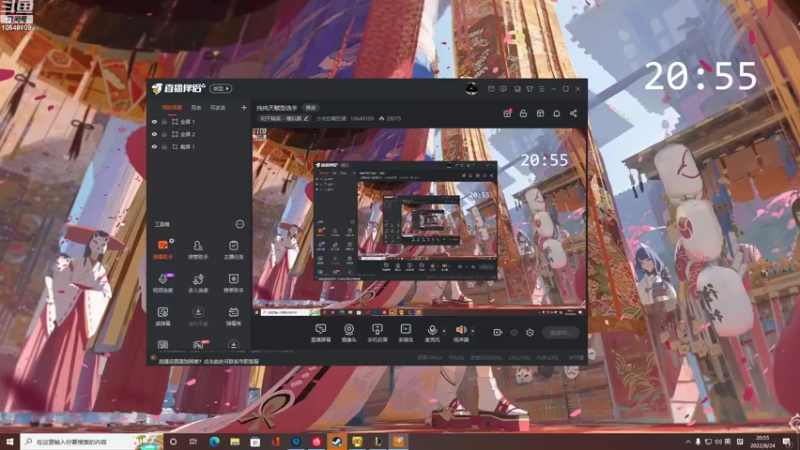Add a new scene with the plus button
The width and height of the screenshot is (800, 450).
click(x=243, y=108)
